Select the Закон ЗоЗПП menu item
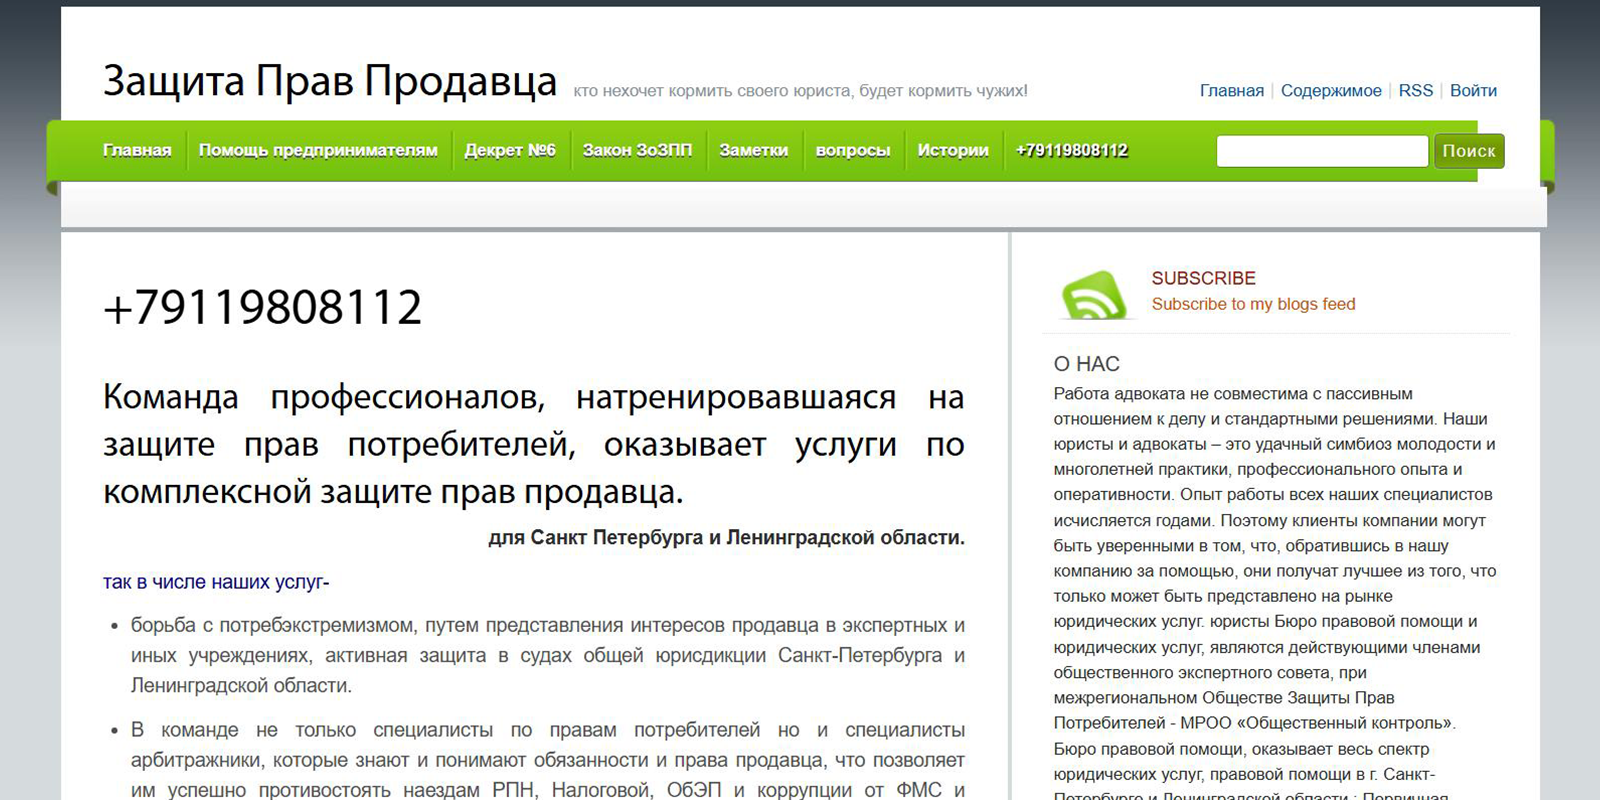The image size is (1600, 800). (637, 151)
